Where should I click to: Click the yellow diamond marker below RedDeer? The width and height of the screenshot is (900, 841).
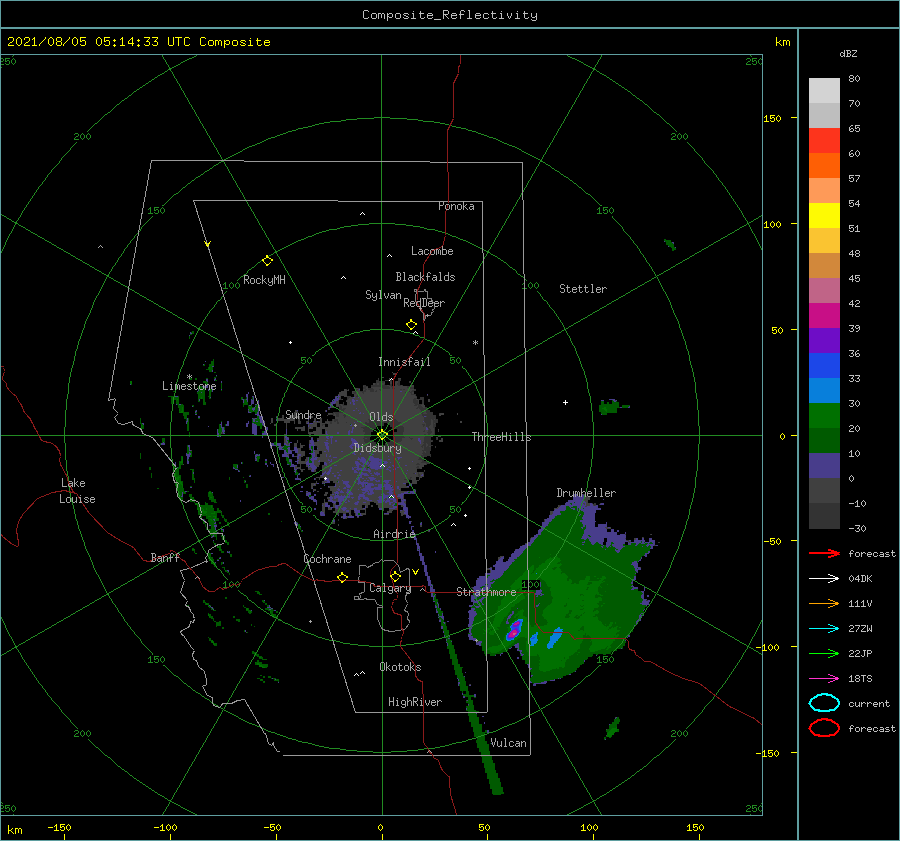click(x=412, y=325)
